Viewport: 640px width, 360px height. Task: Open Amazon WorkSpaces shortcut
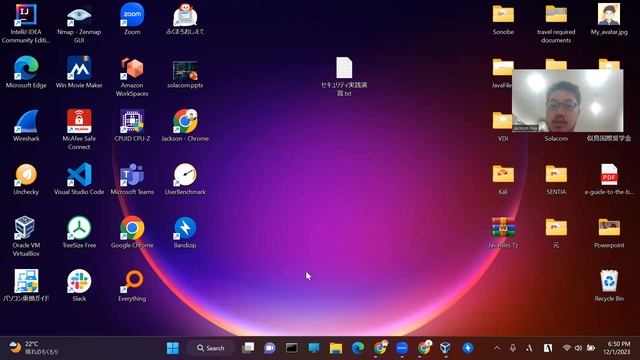click(x=132, y=68)
